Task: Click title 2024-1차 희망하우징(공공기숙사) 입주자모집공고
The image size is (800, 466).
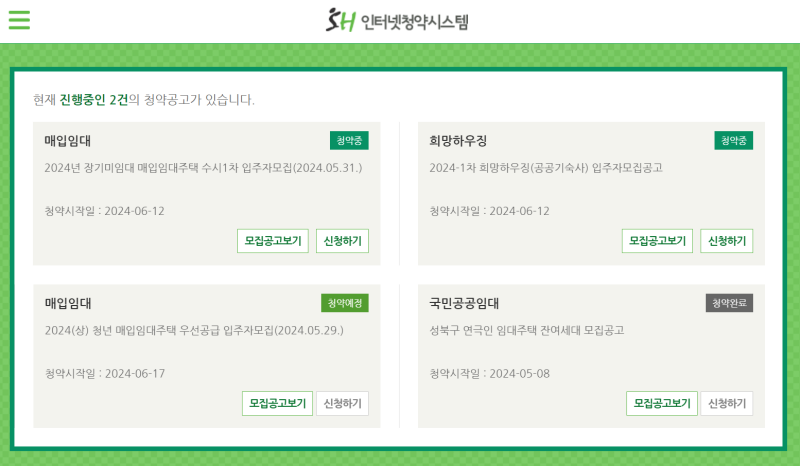Action: [546, 168]
